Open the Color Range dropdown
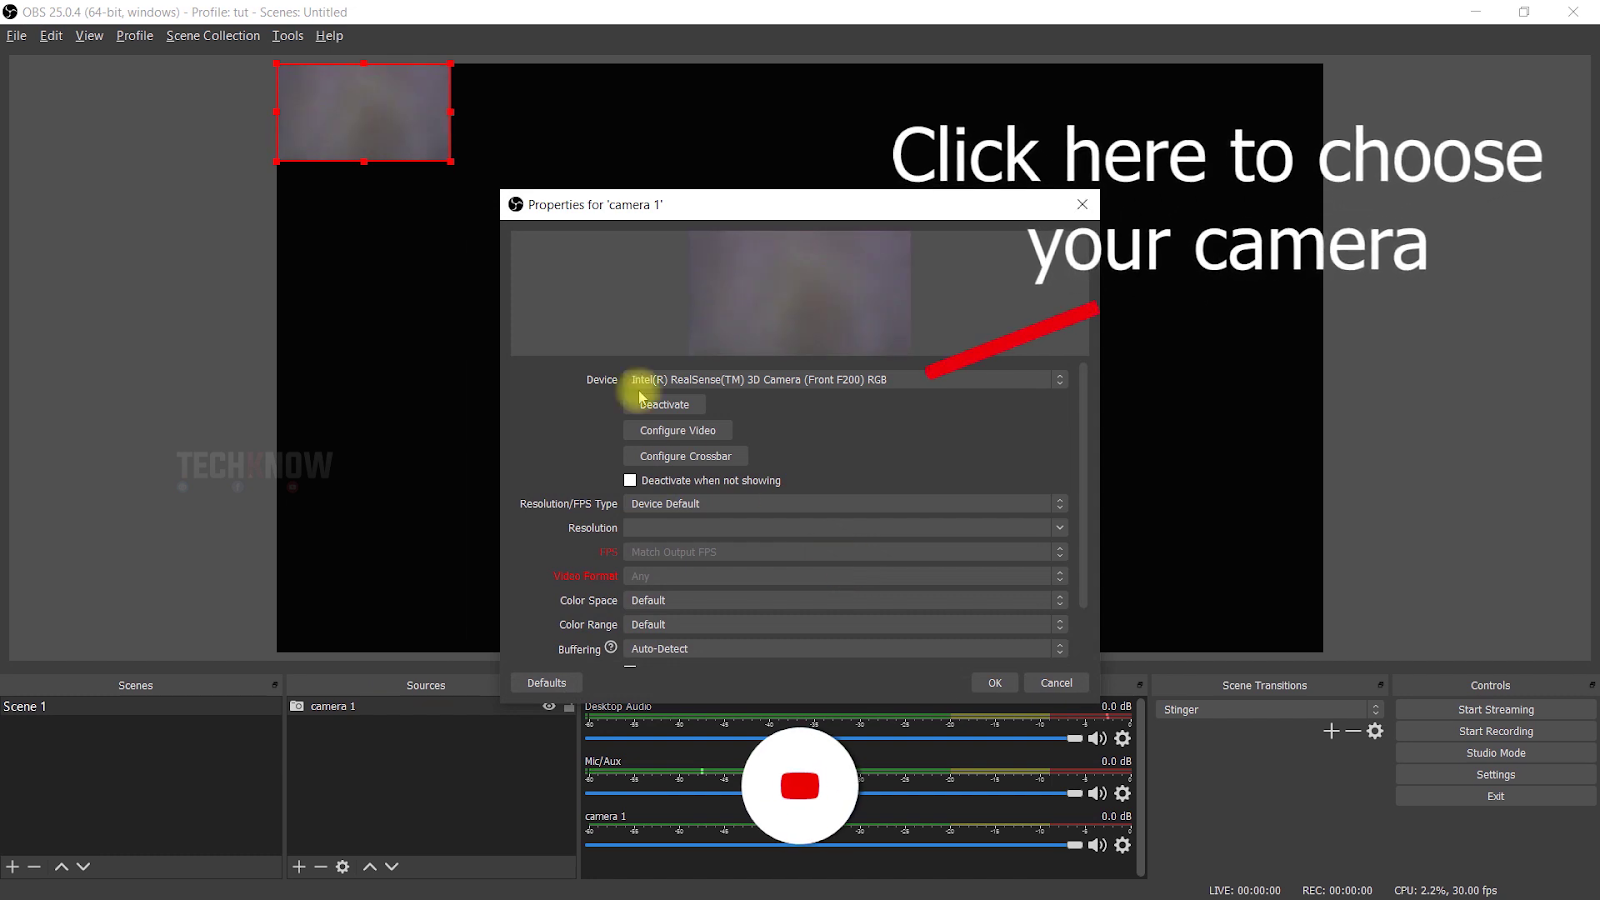This screenshot has height=900, width=1600. (845, 624)
